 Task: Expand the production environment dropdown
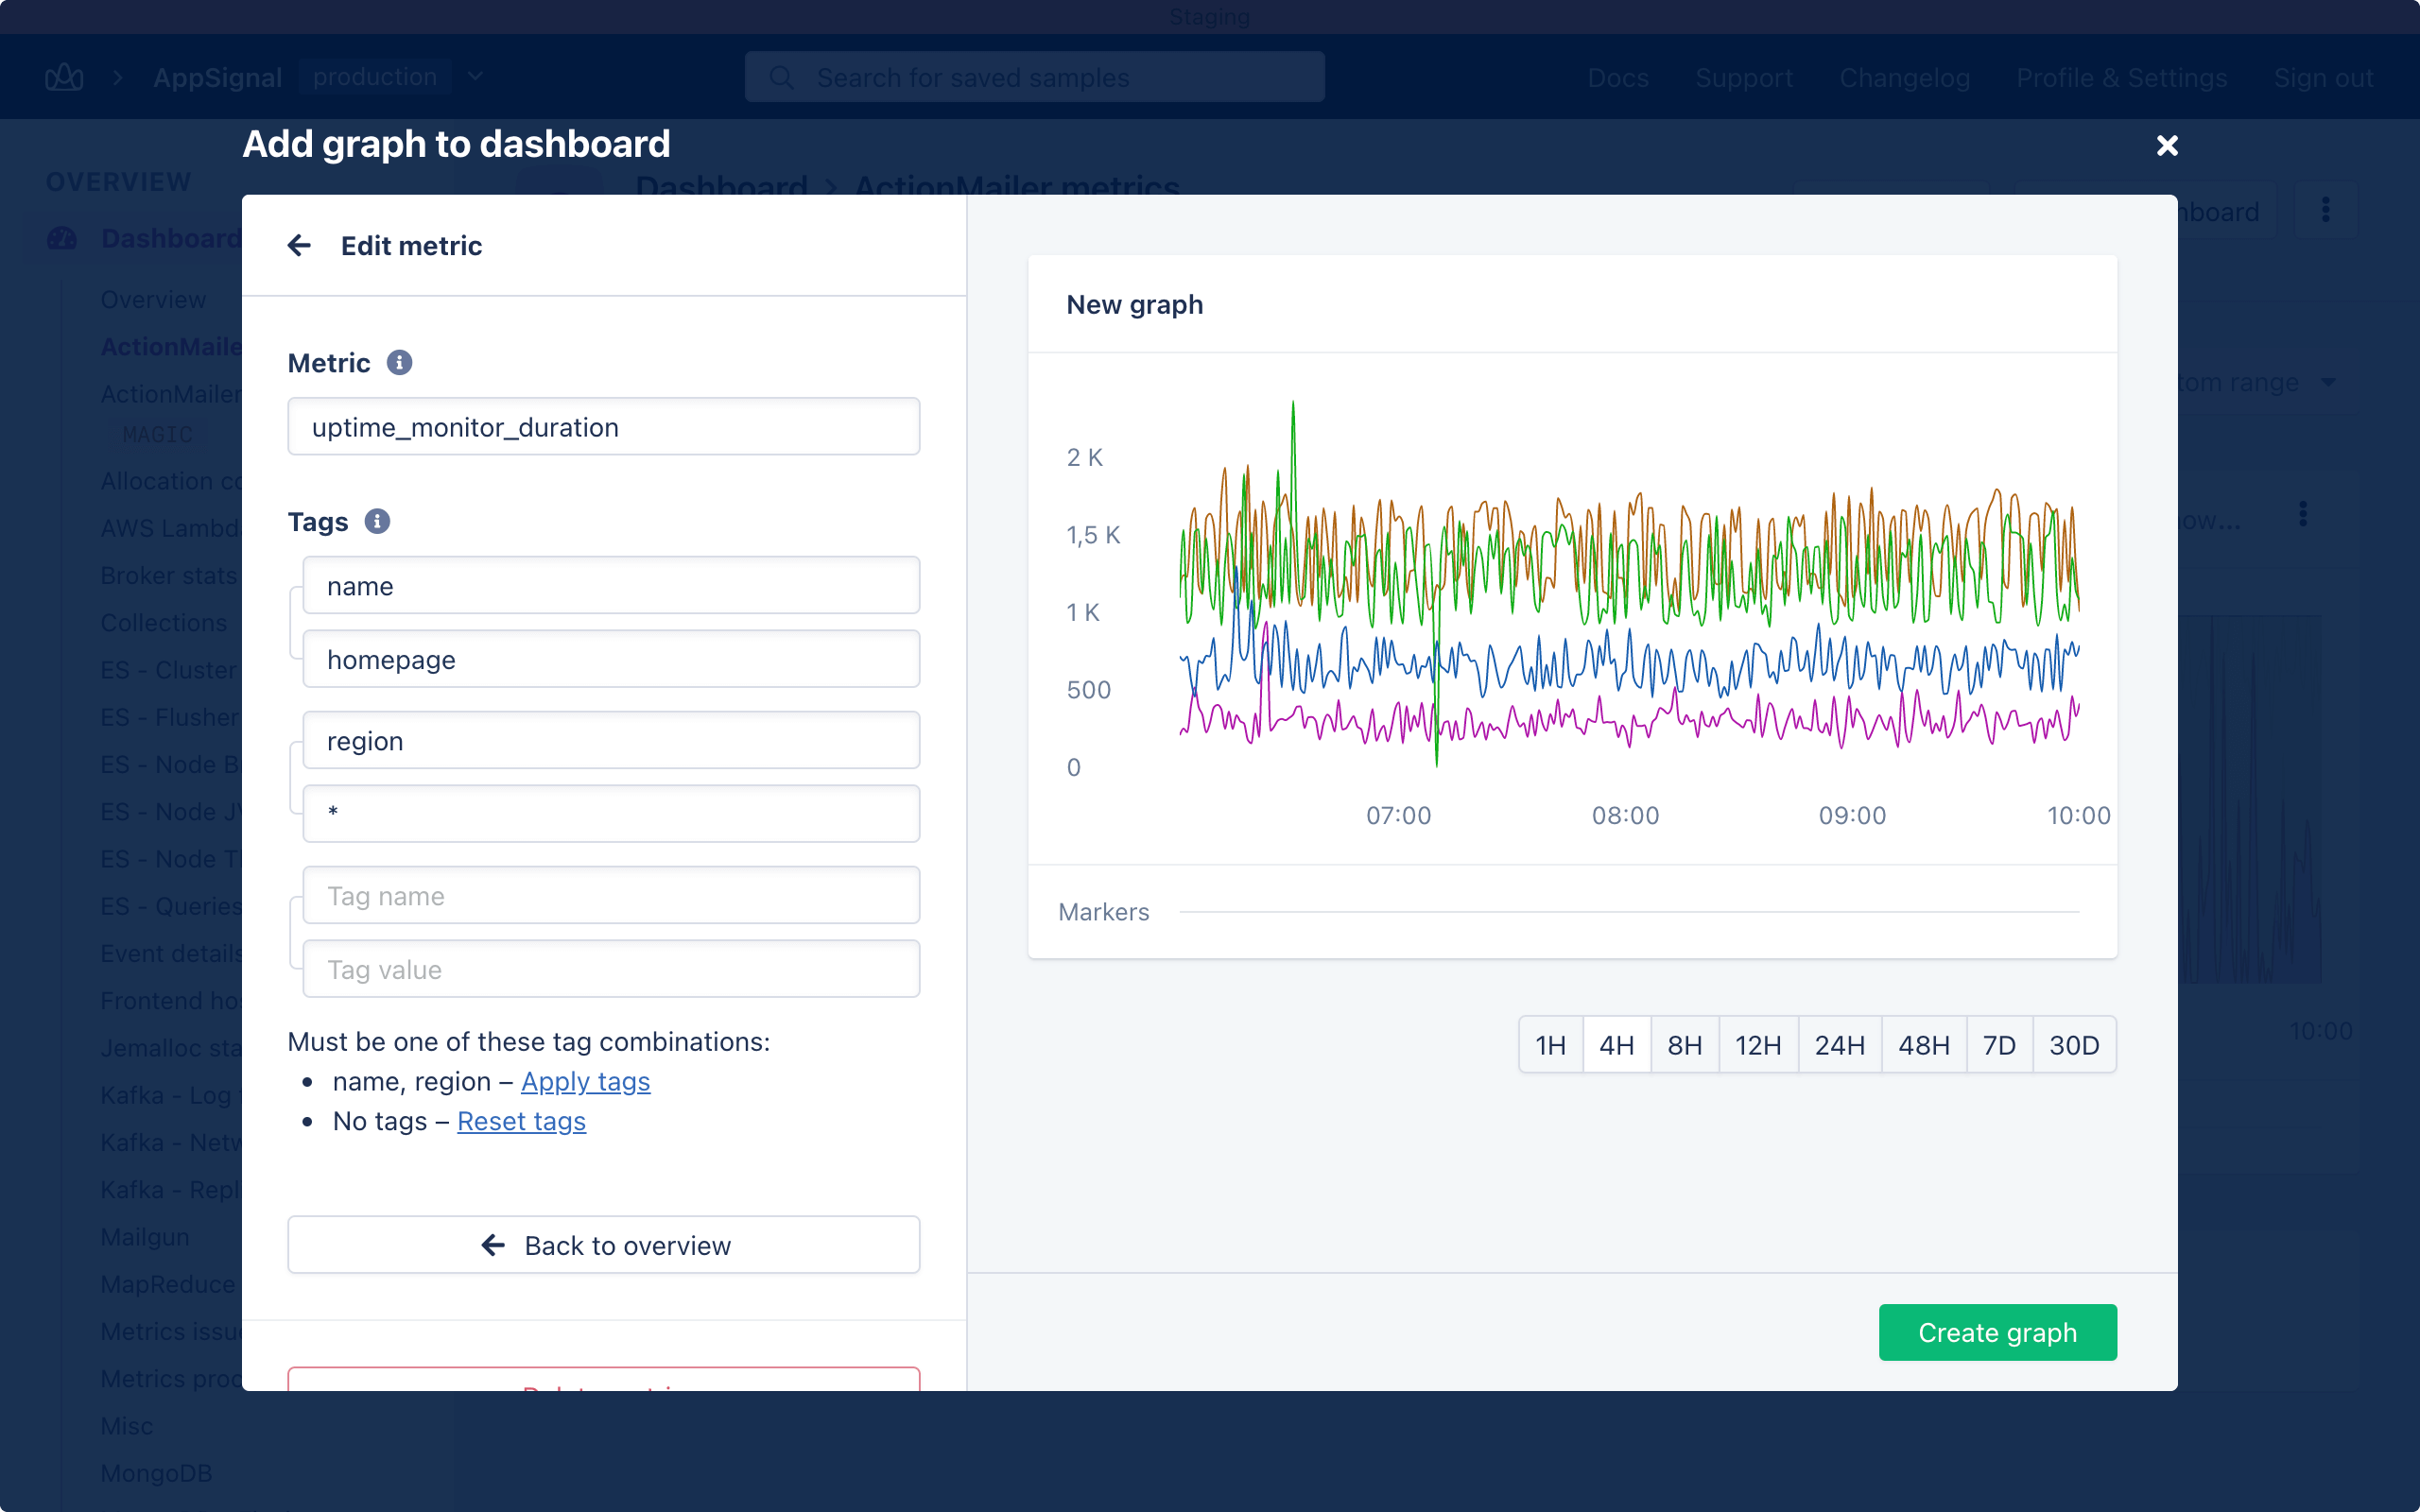pyautogui.click(x=475, y=77)
